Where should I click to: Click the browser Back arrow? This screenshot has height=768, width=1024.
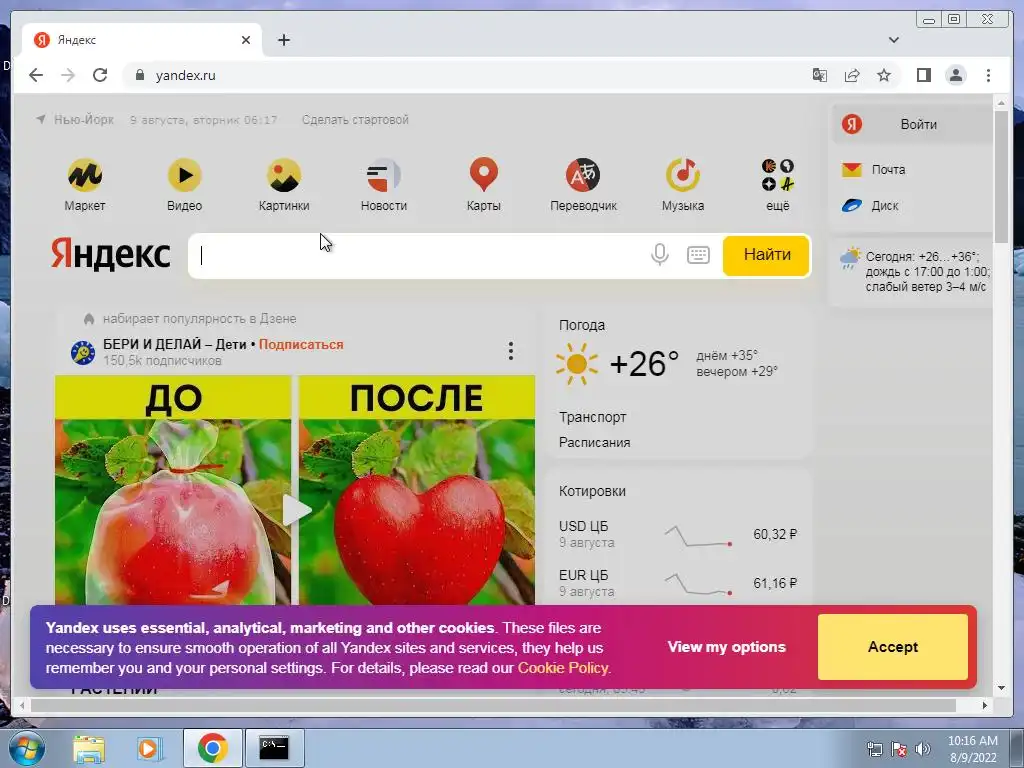[x=36, y=75]
